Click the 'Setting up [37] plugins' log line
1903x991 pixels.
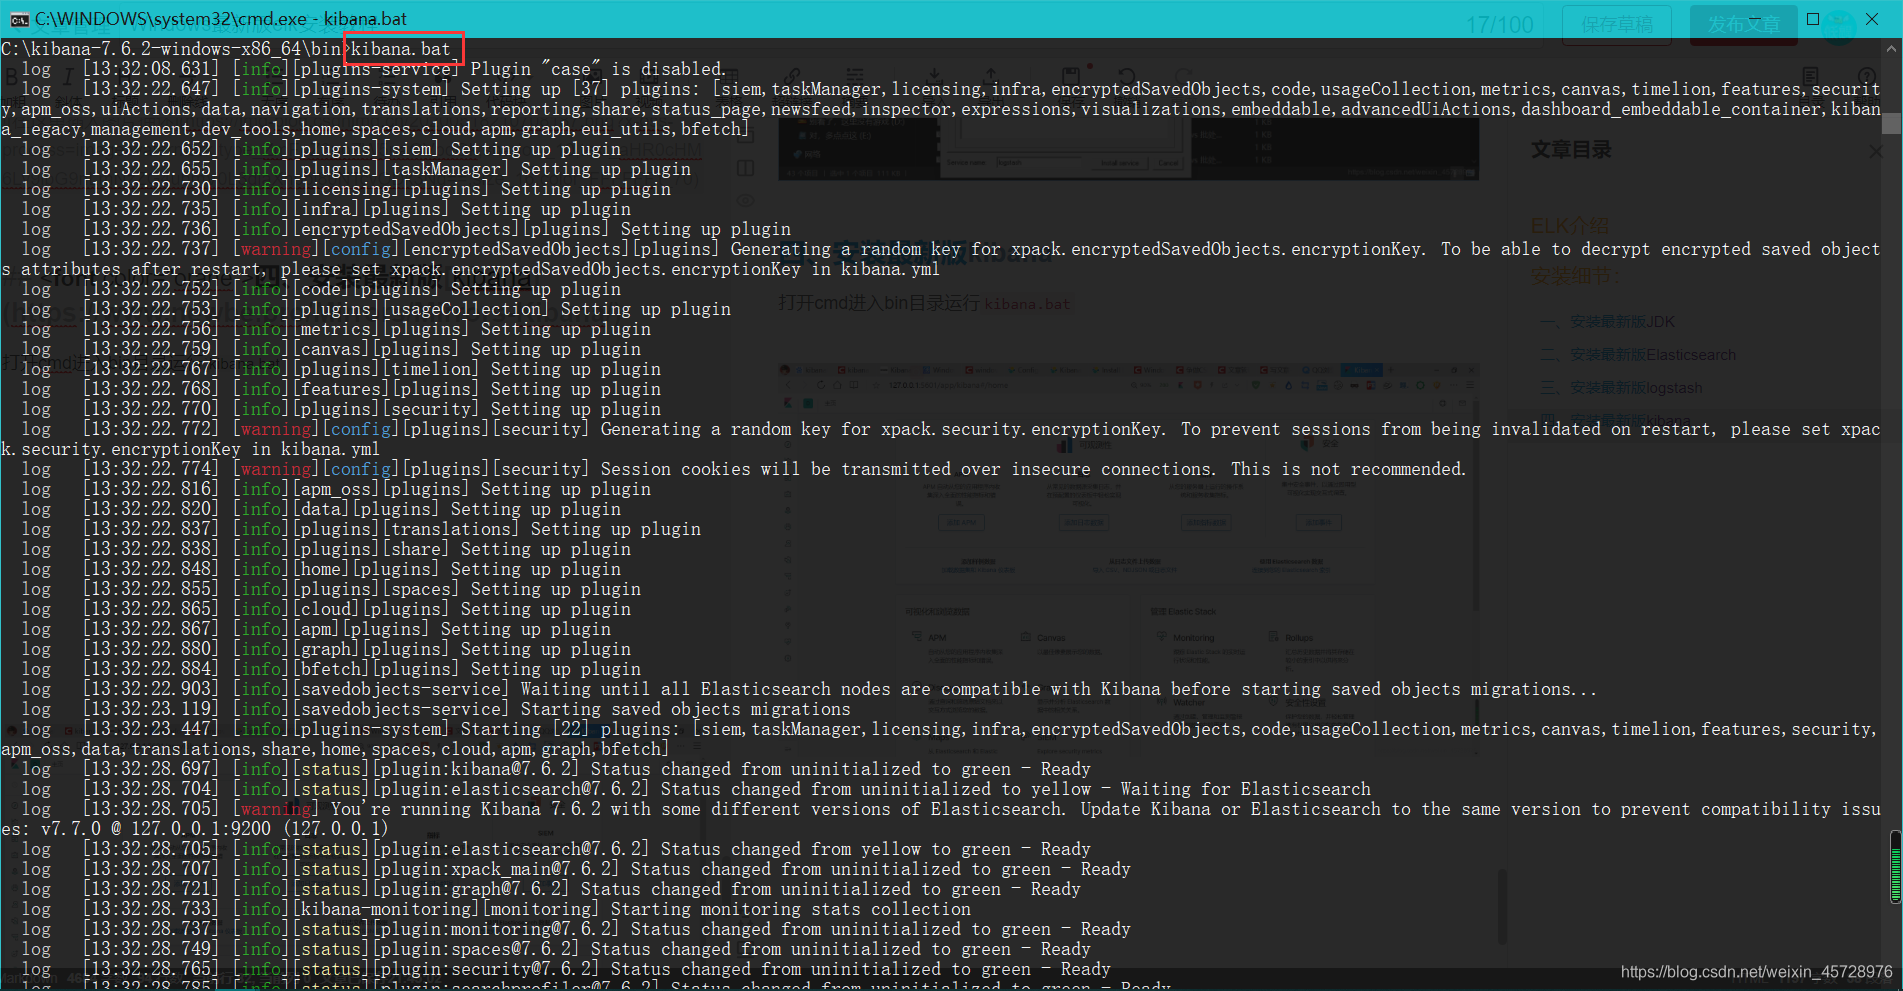(x=940, y=109)
